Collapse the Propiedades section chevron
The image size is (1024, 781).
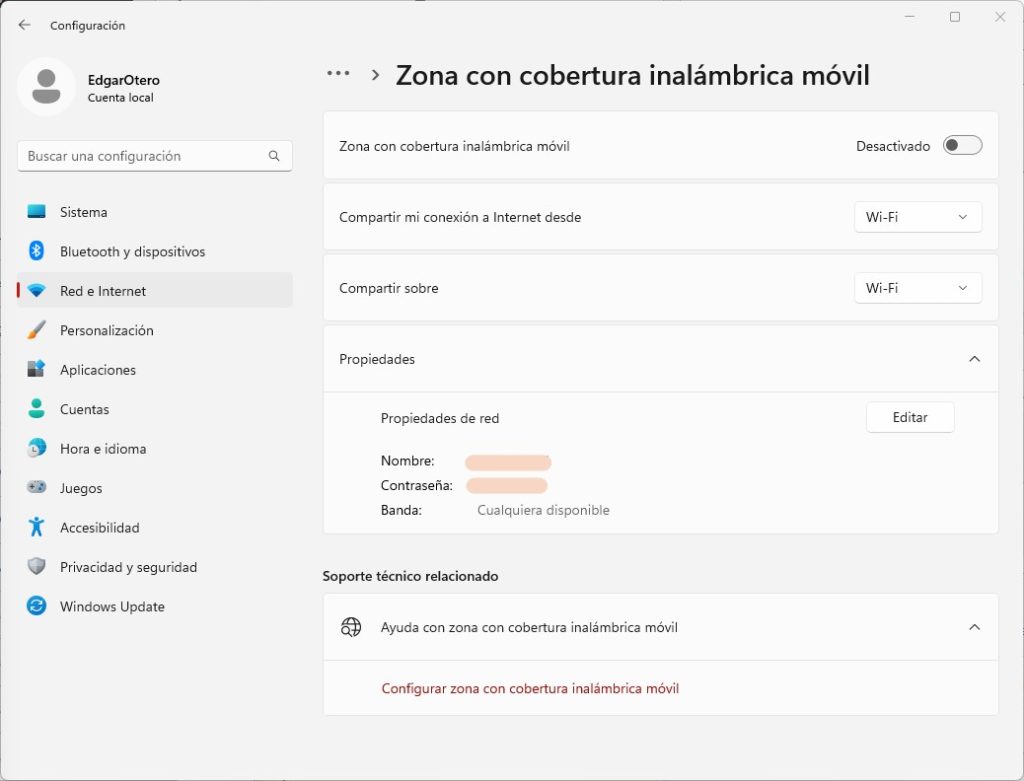pyautogui.click(x=974, y=359)
